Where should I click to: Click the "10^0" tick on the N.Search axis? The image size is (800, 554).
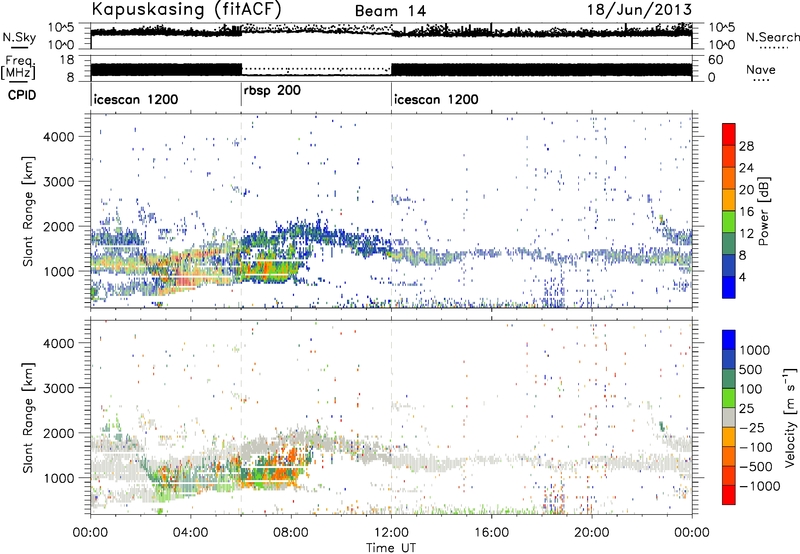(x=721, y=45)
